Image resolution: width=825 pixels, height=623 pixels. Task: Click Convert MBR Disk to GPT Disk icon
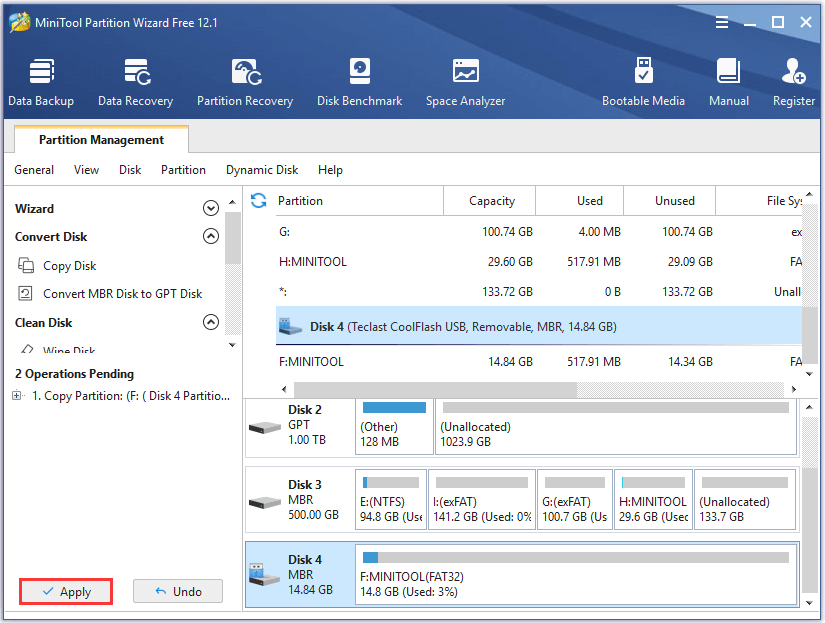25,293
